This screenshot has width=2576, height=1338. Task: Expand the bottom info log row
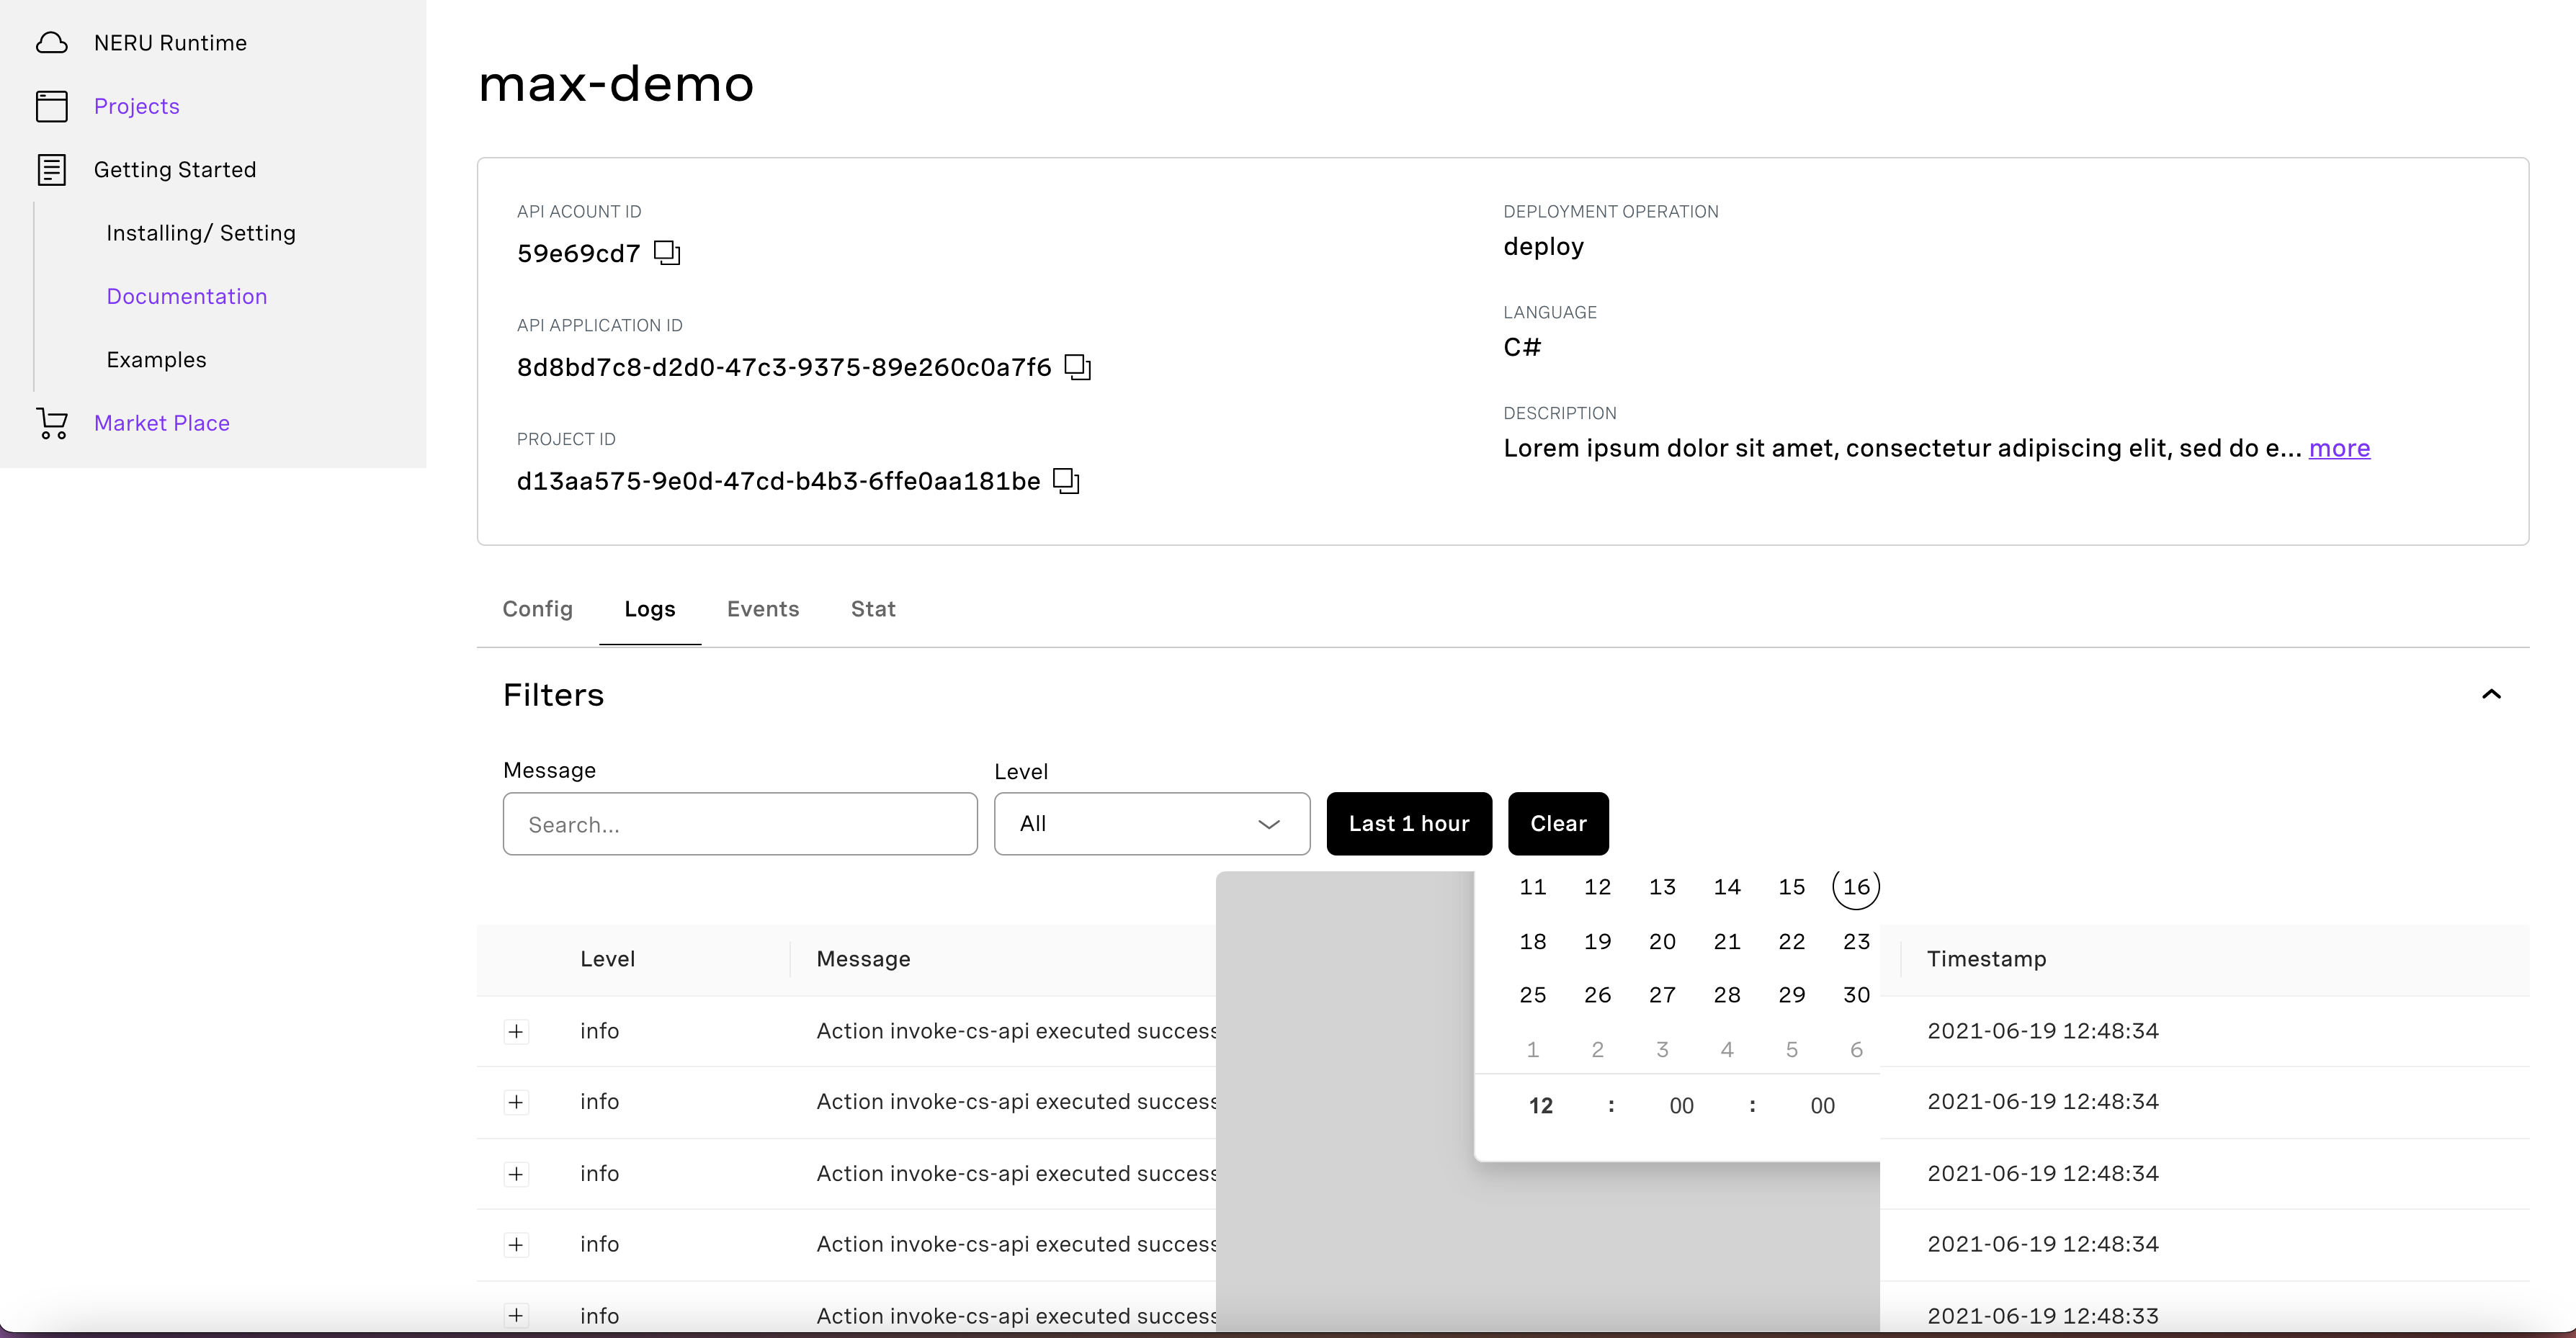click(x=516, y=1316)
